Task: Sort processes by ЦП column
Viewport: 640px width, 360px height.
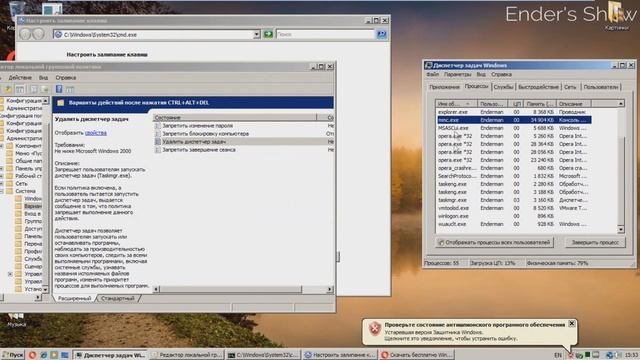Action: 516,104
